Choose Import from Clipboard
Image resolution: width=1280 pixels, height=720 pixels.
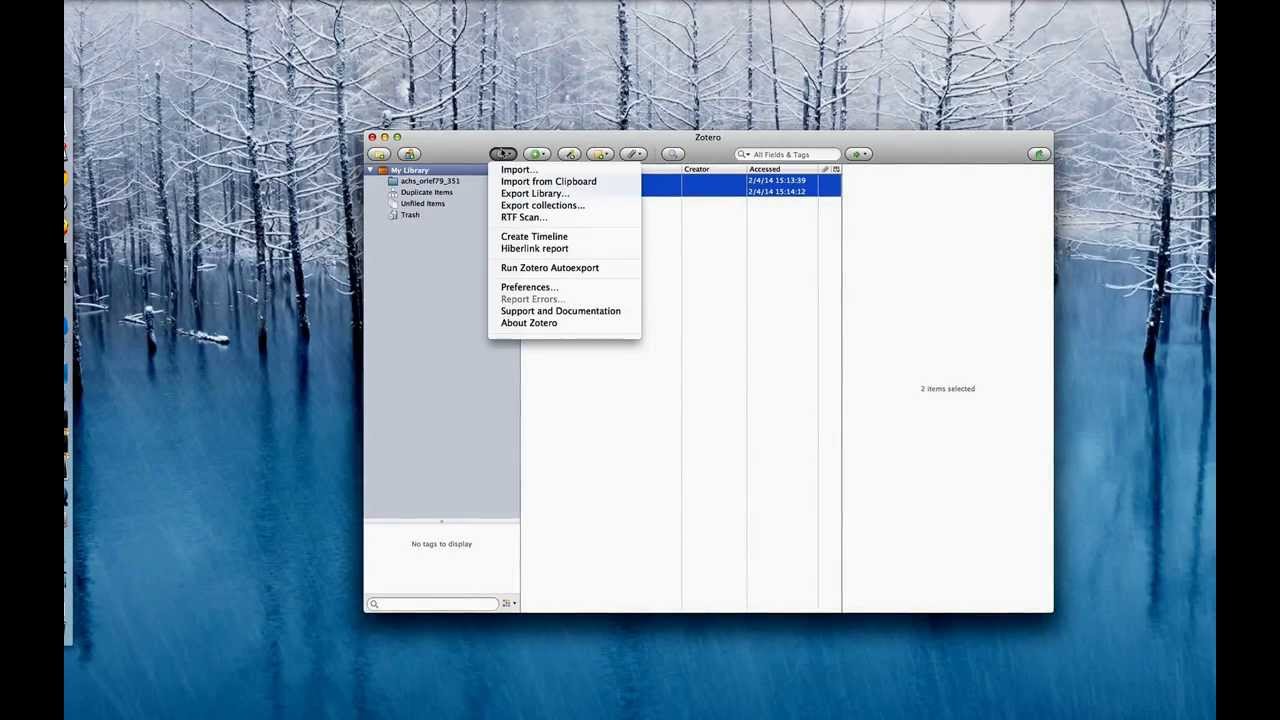[564, 182]
